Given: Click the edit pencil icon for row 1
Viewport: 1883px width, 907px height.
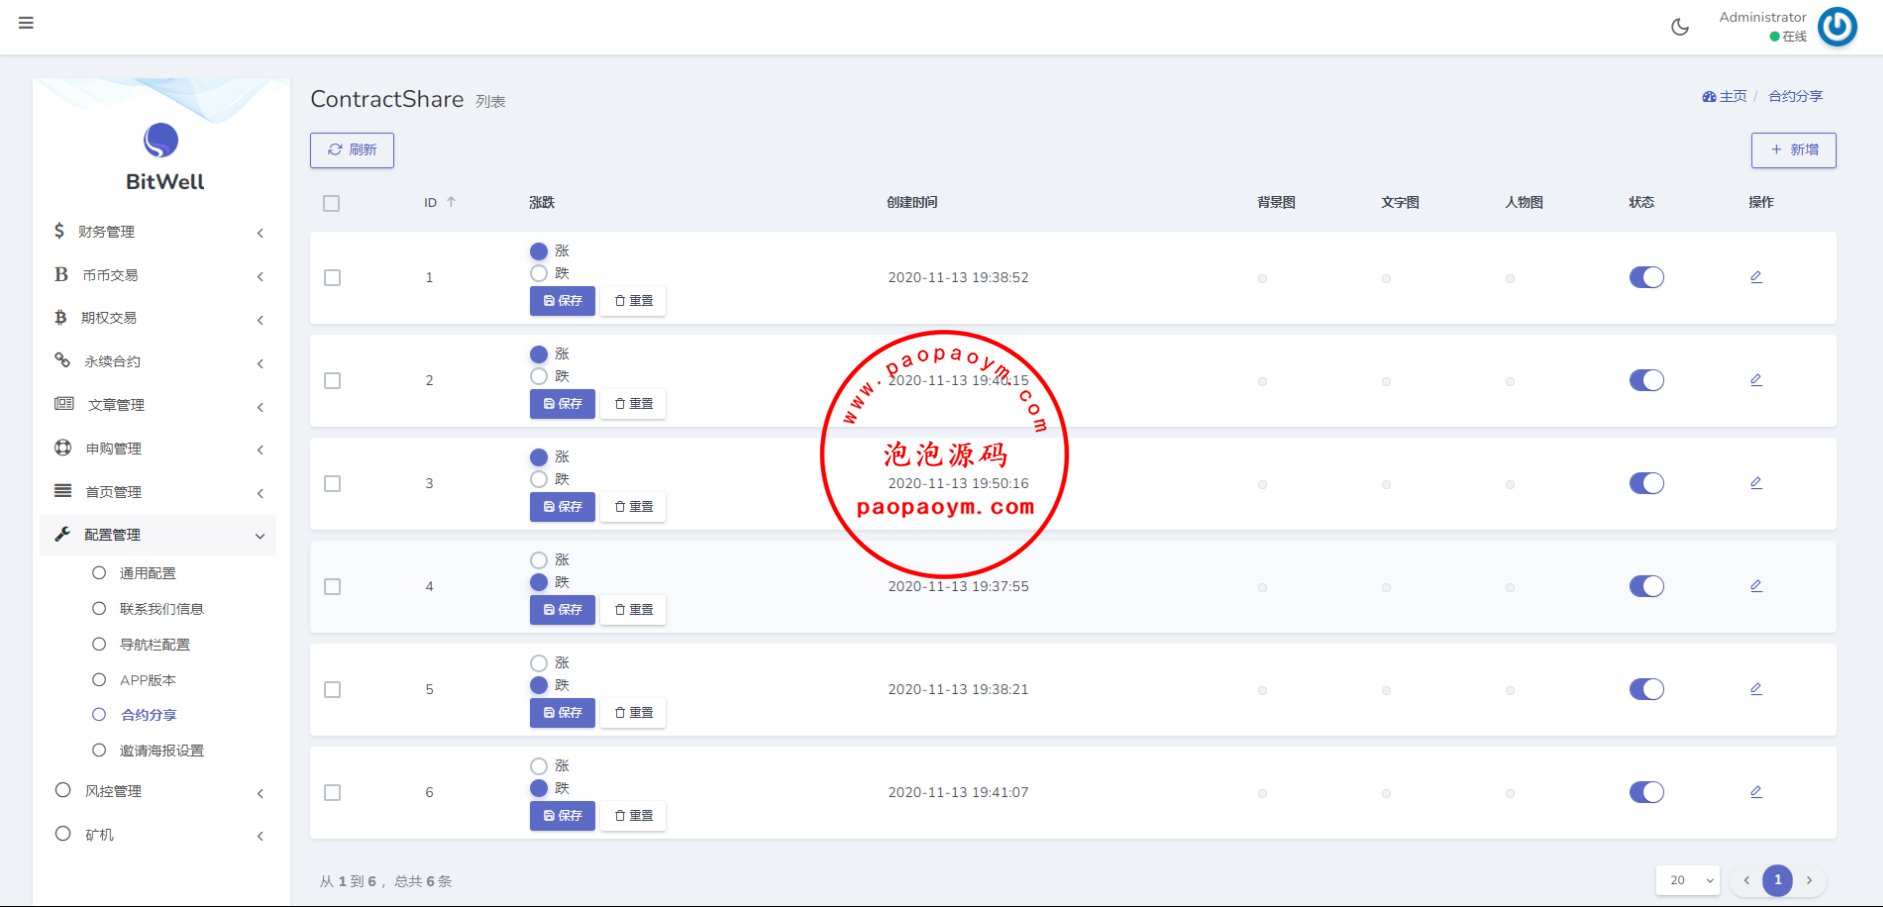Looking at the screenshot, I should pyautogui.click(x=1756, y=277).
